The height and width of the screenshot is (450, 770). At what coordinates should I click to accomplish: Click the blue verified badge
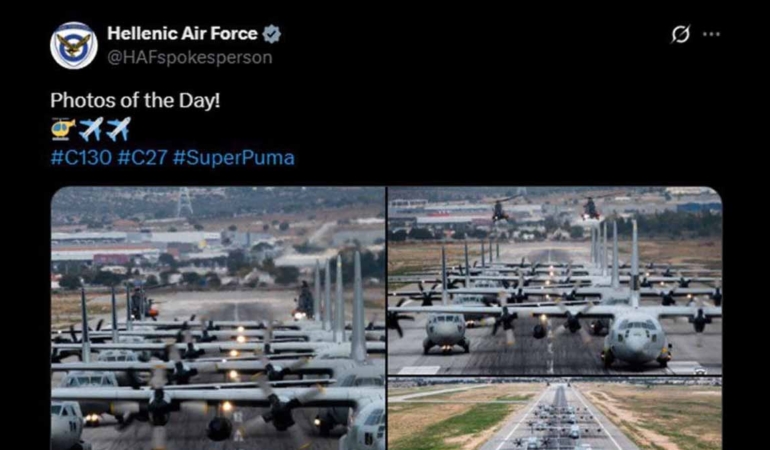[272, 34]
